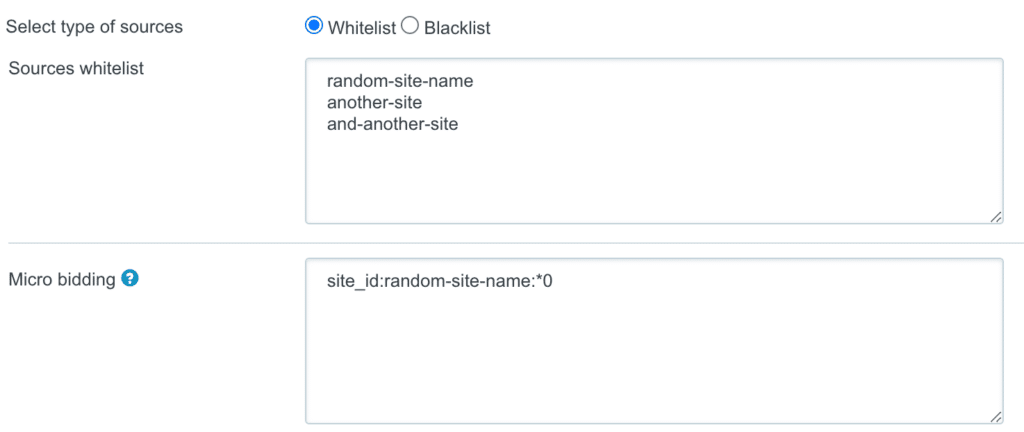Image resolution: width=1024 pixels, height=432 pixels.
Task: Click resize grip icon of Micro bidding textarea
Action: pos(996,417)
